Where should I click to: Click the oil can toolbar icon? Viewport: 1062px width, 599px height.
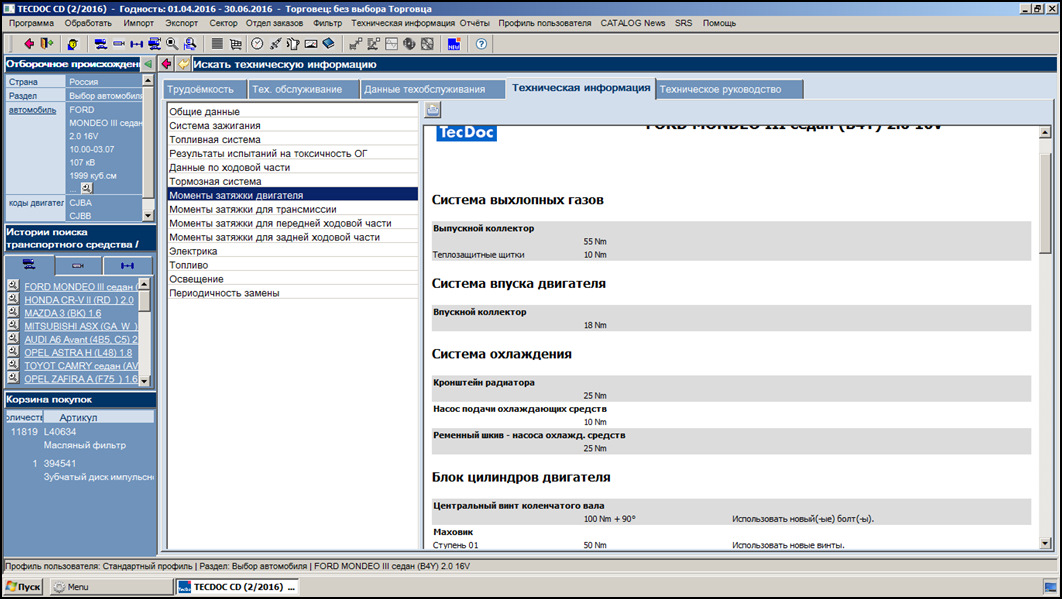click(x=293, y=44)
